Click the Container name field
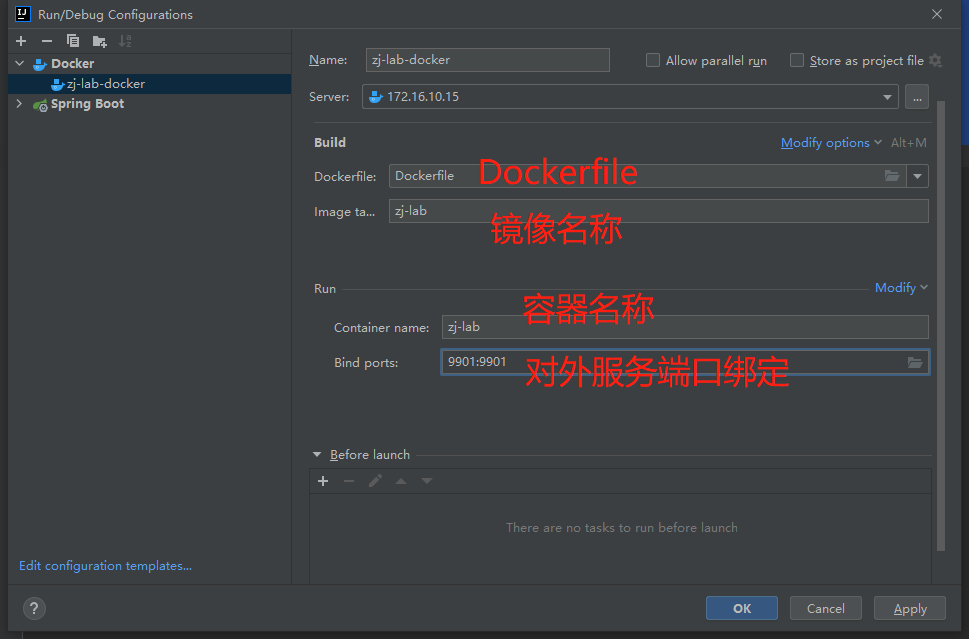This screenshot has height=639, width=969. (685, 327)
